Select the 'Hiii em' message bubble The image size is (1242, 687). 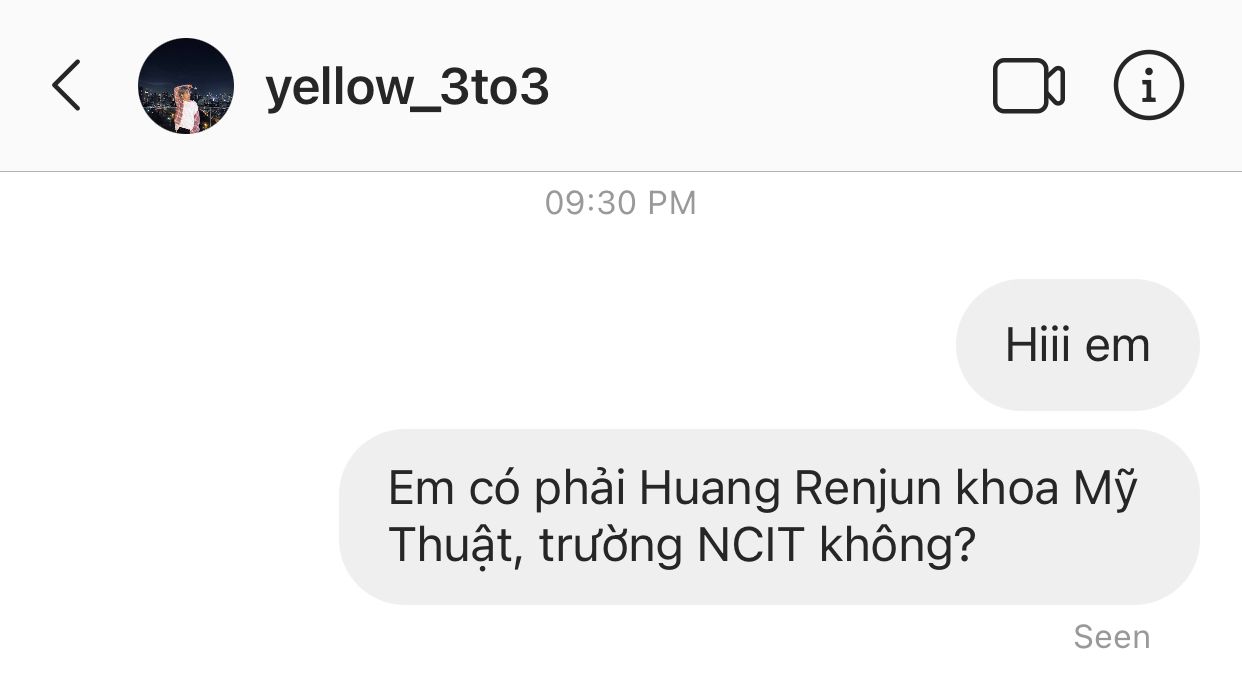(x=1077, y=345)
